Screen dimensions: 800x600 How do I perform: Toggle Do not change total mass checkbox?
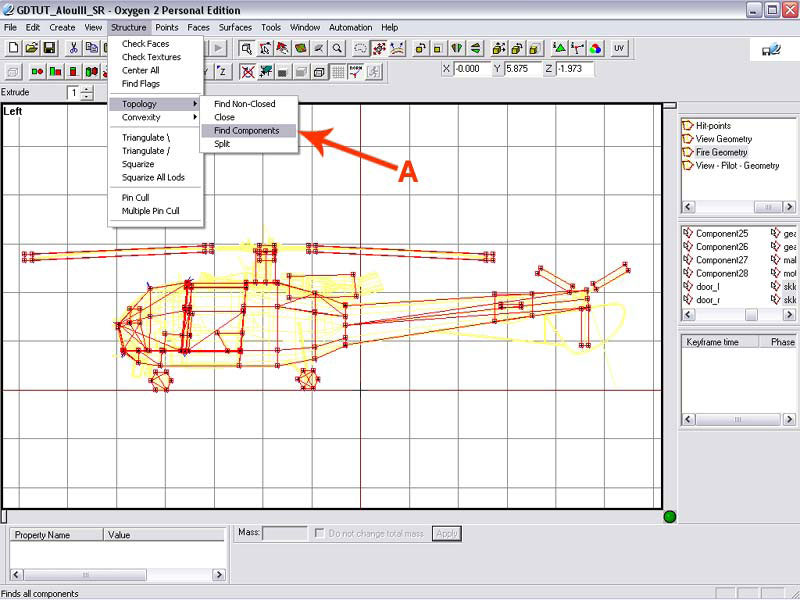tap(320, 534)
